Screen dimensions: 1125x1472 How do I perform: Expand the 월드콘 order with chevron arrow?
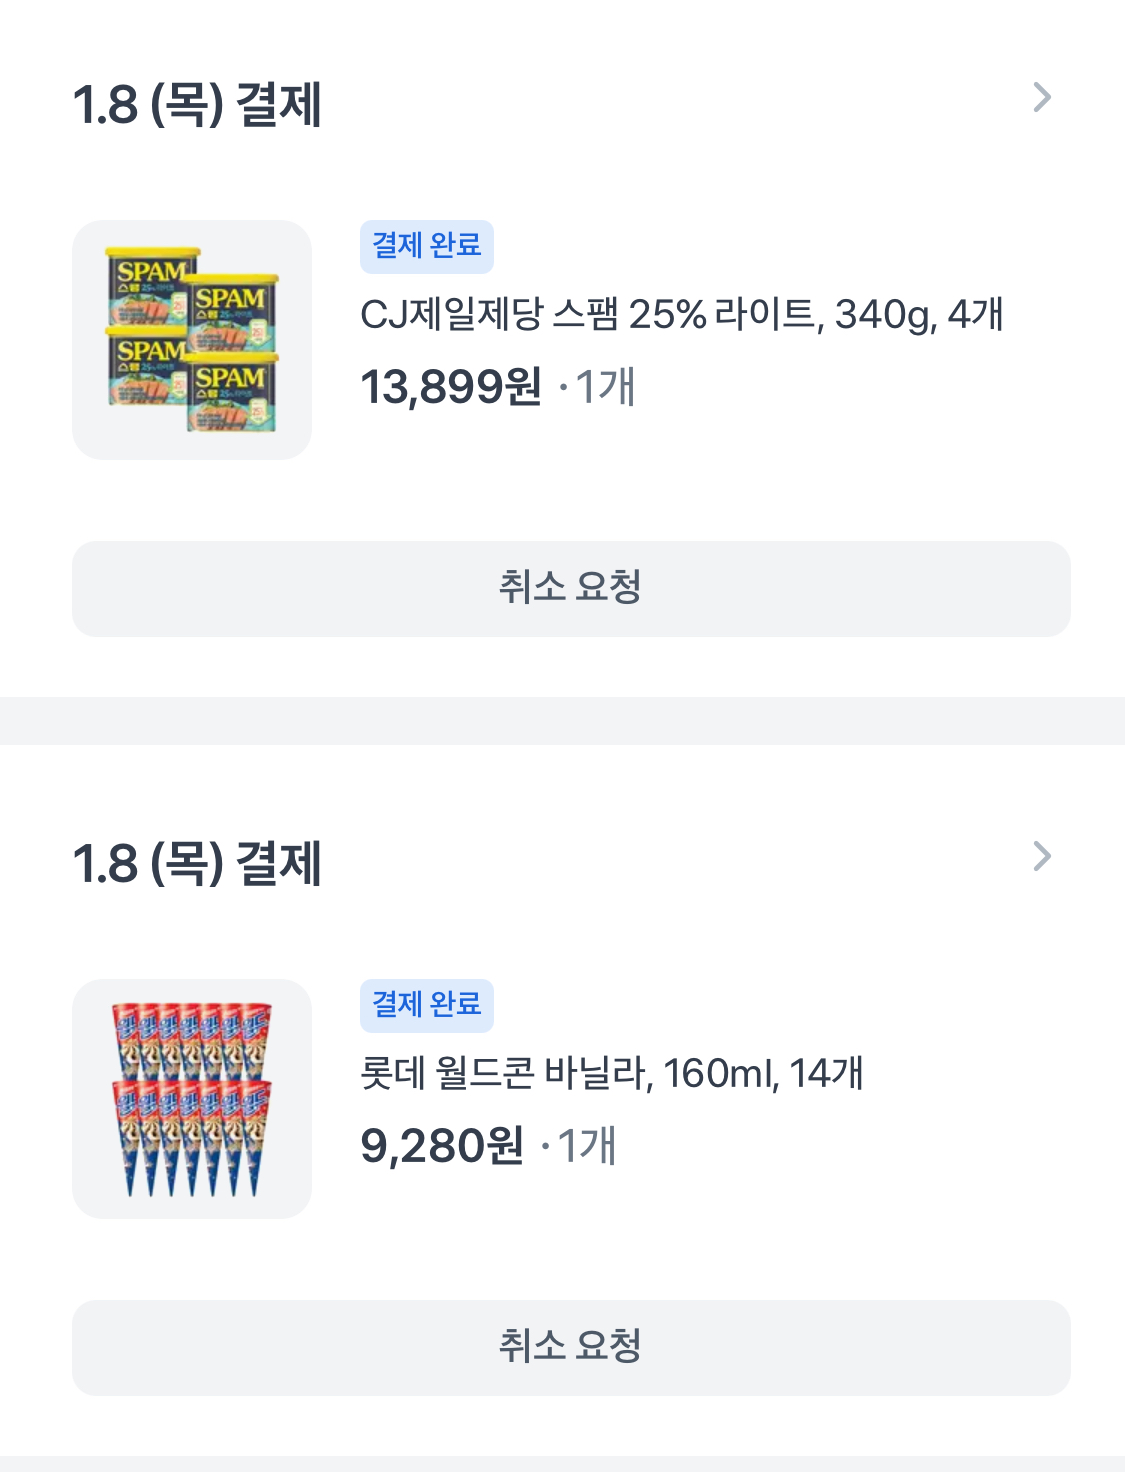point(1041,857)
